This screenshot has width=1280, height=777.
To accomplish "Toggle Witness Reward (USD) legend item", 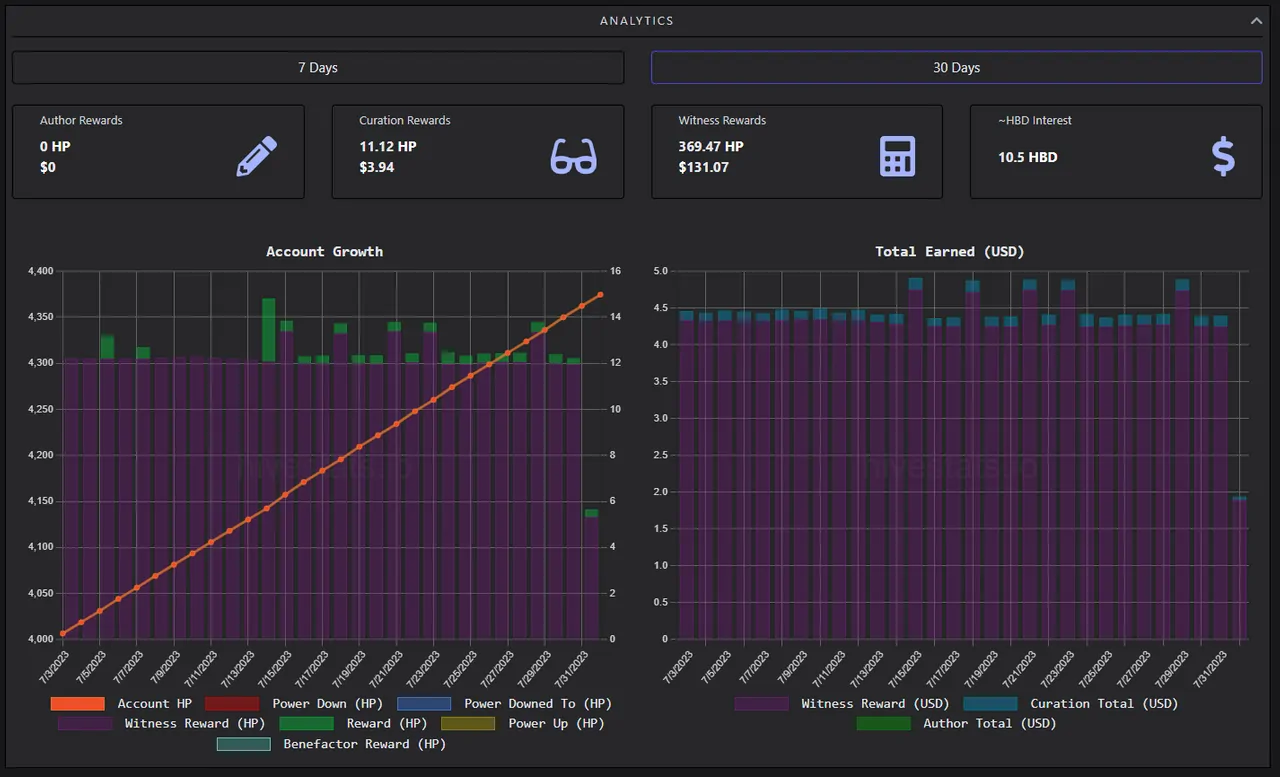I will (x=842, y=704).
